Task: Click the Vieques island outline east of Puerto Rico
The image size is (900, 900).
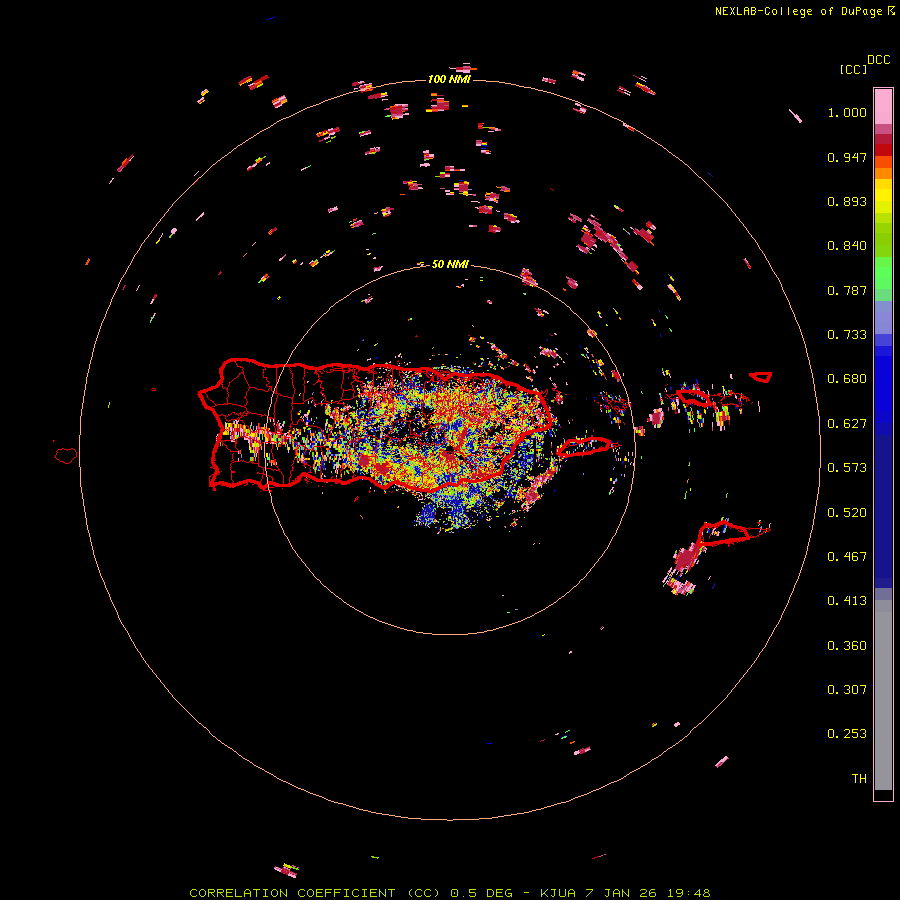Action: pos(584,447)
